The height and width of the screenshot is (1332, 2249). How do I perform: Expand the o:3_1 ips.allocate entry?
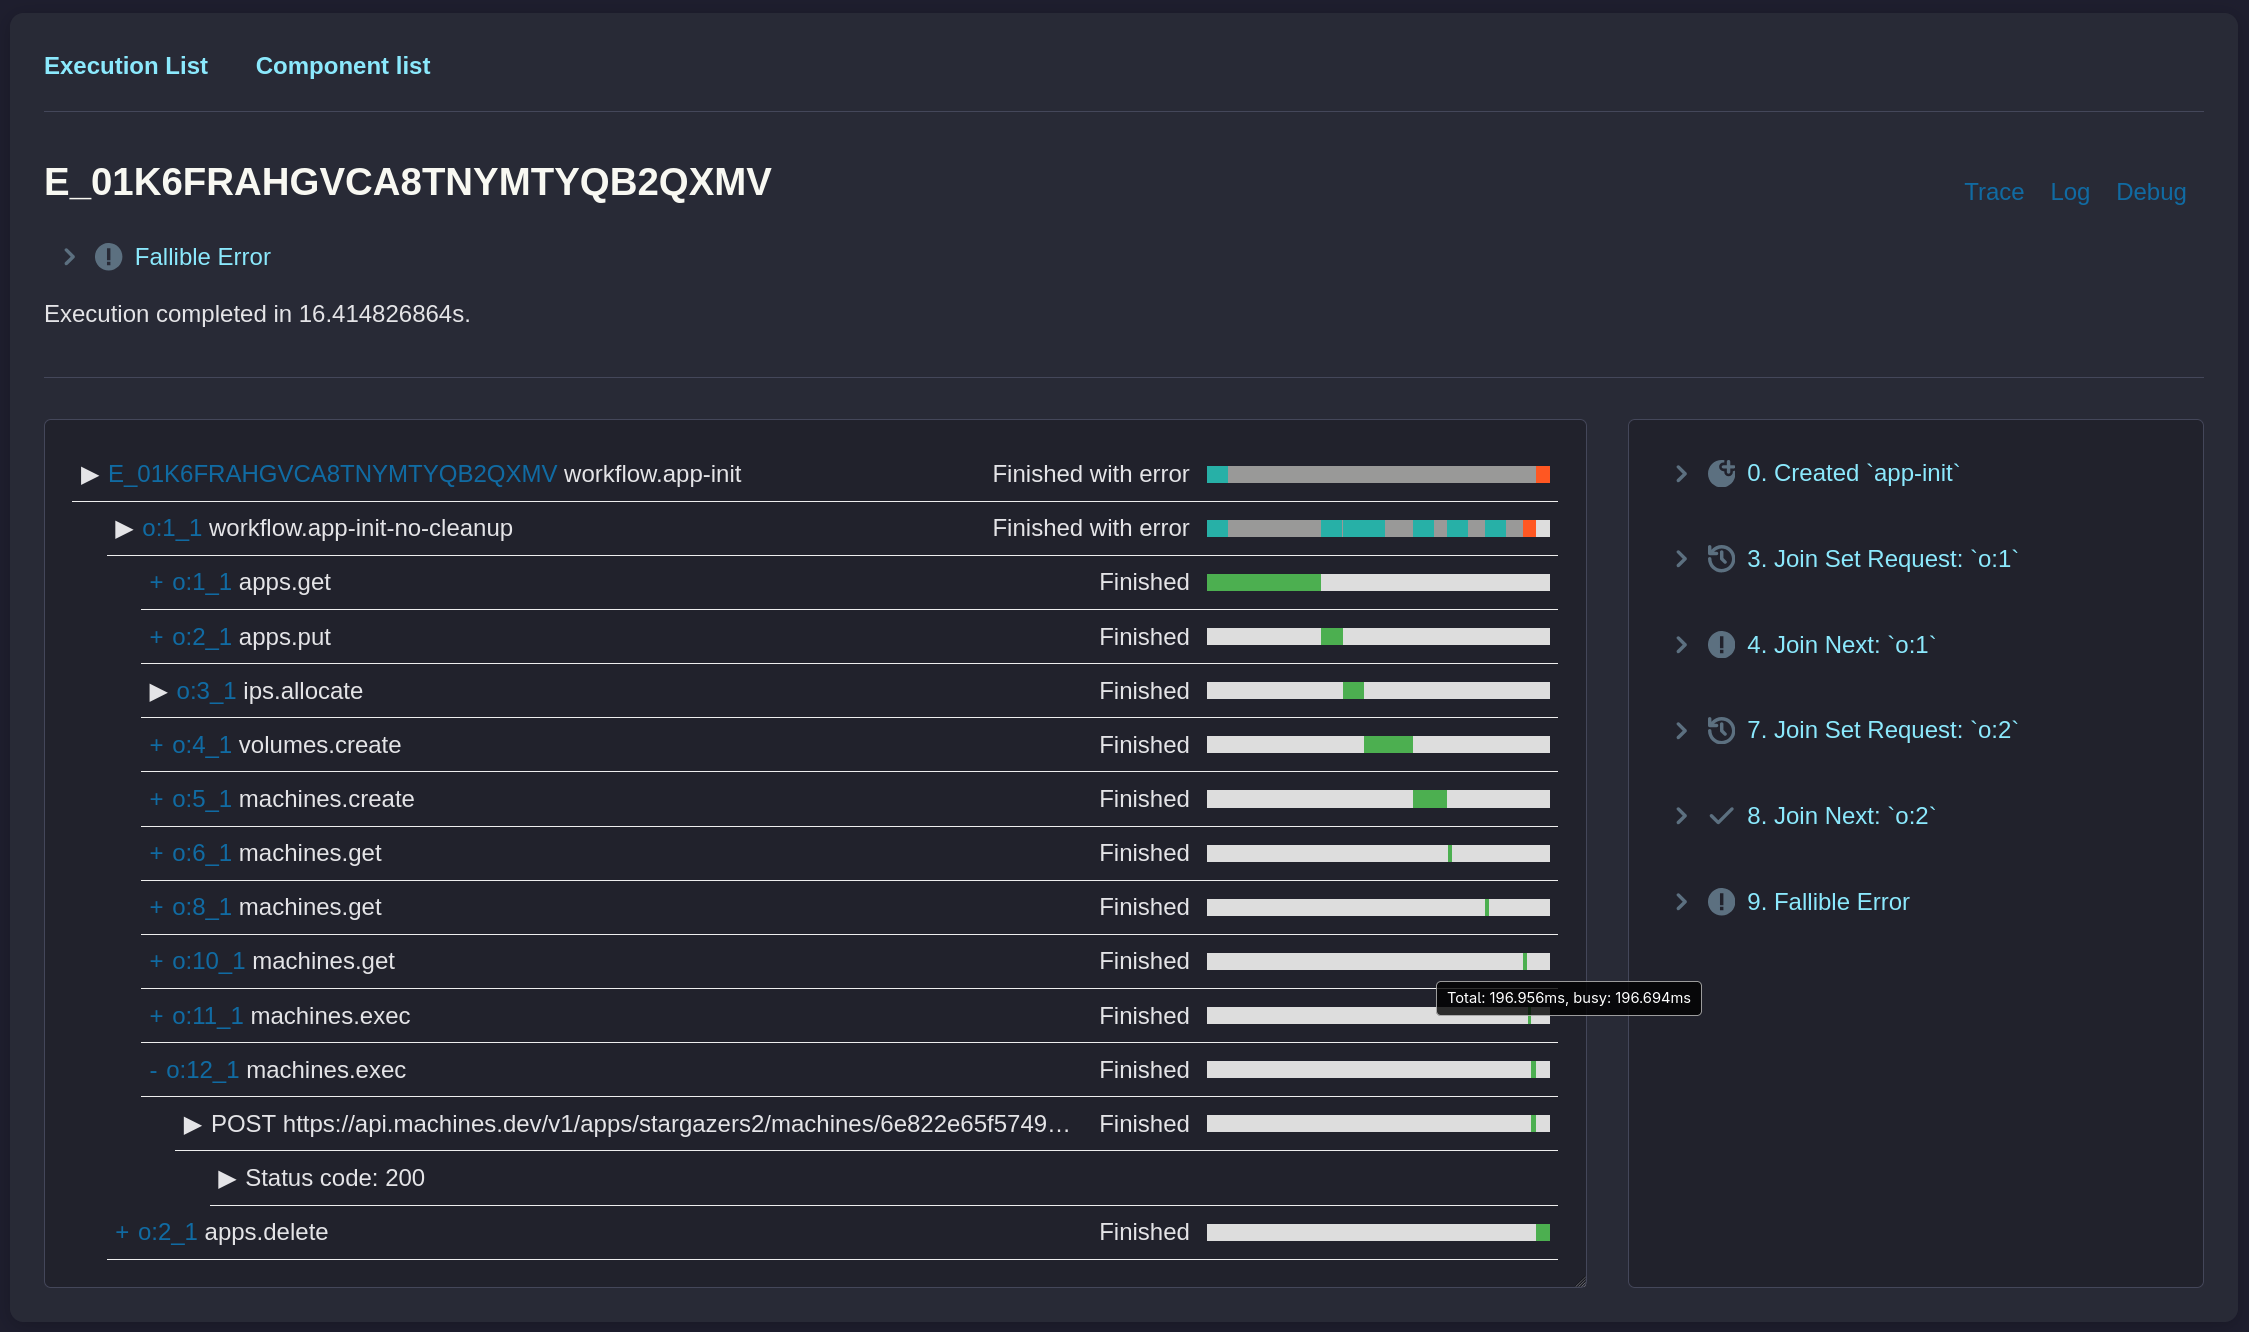157,691
